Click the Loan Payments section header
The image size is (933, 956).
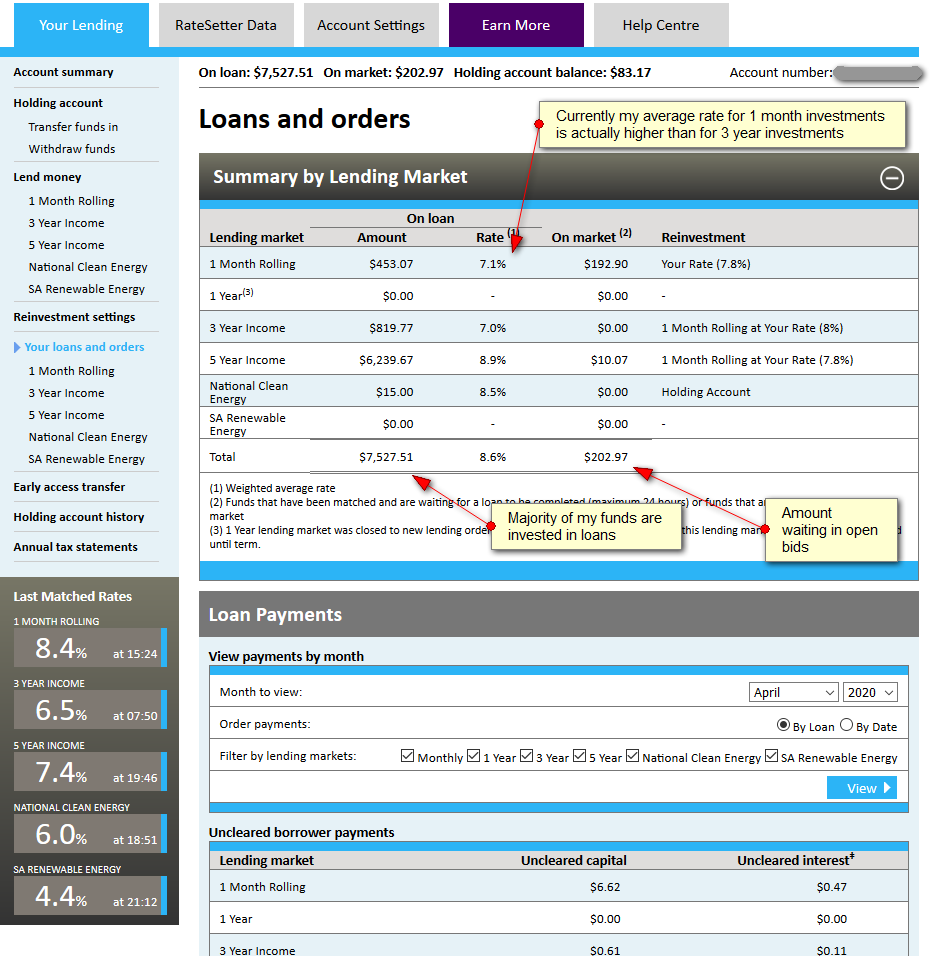pos(559,615)
